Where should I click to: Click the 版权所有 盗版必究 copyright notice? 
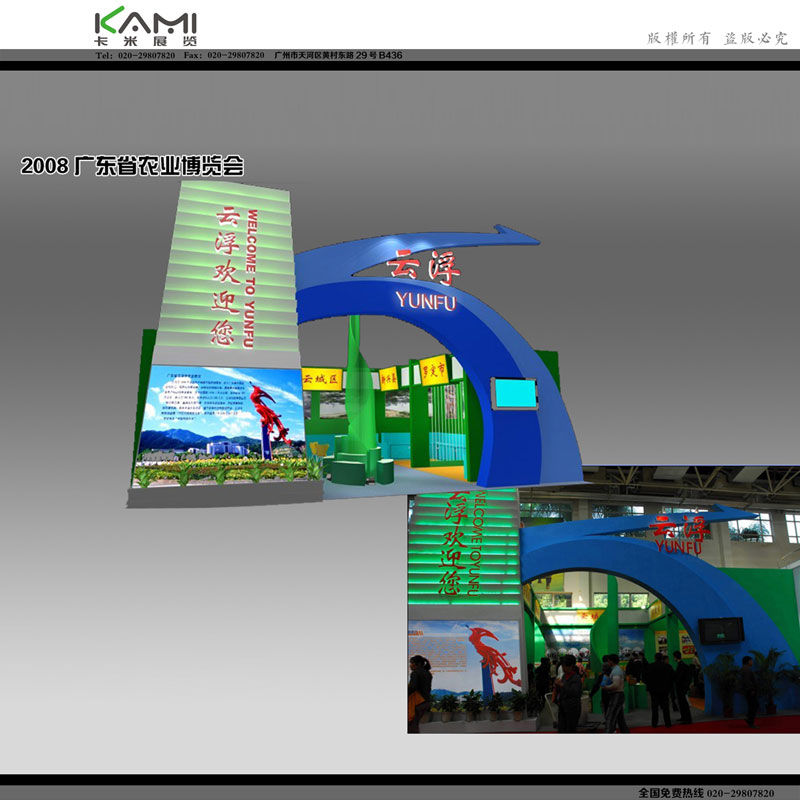click(717, 38)
